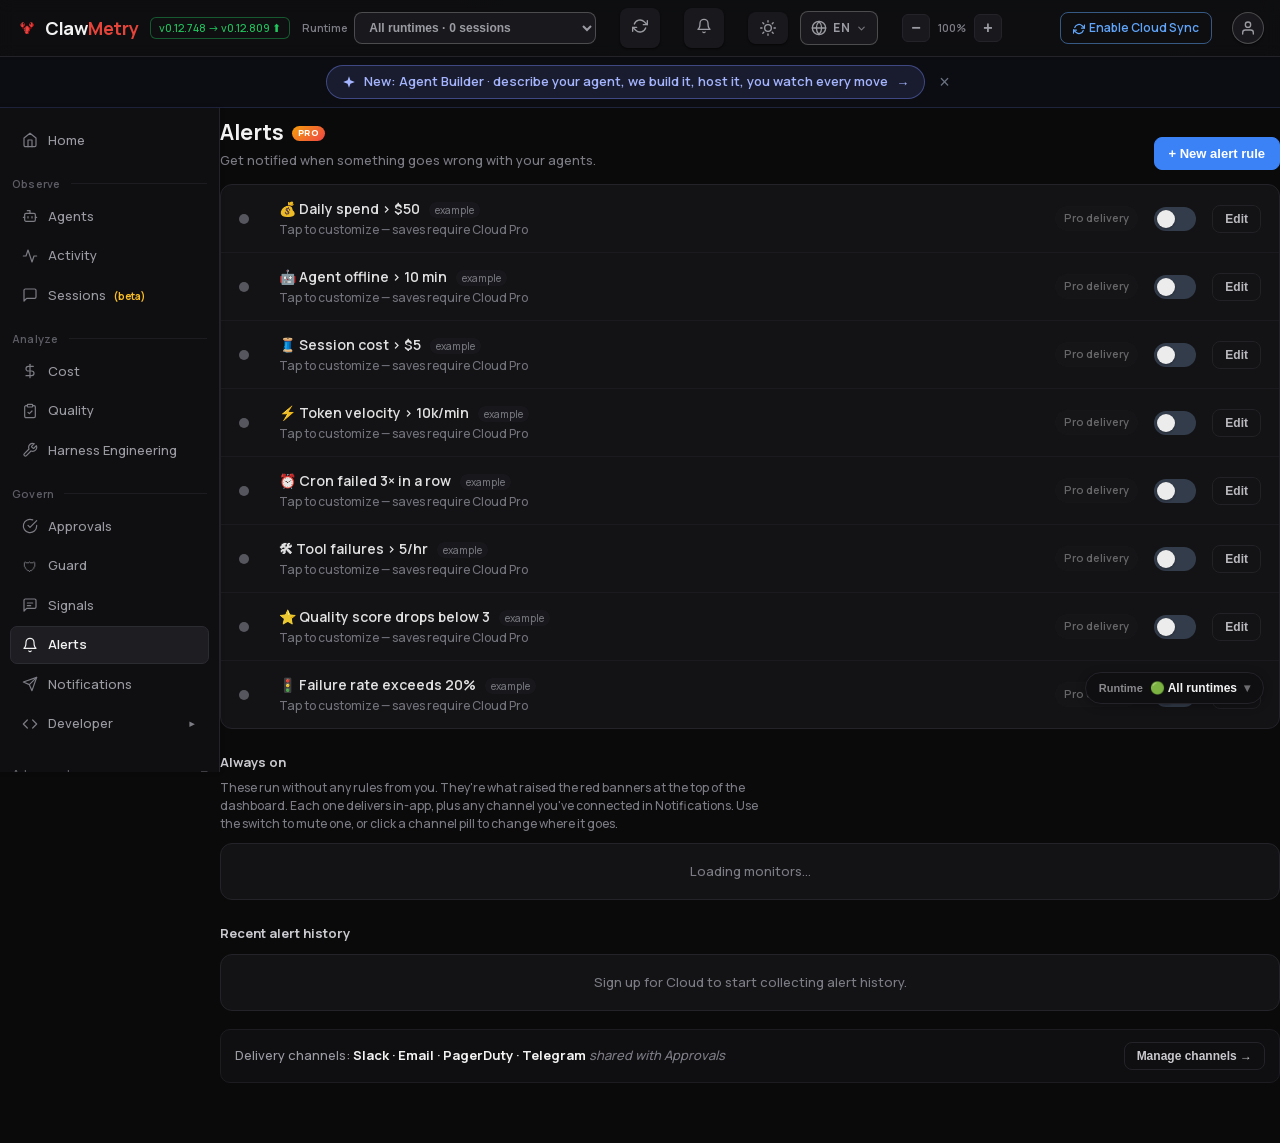Click Manage channels link button

click(1194, 1056)
